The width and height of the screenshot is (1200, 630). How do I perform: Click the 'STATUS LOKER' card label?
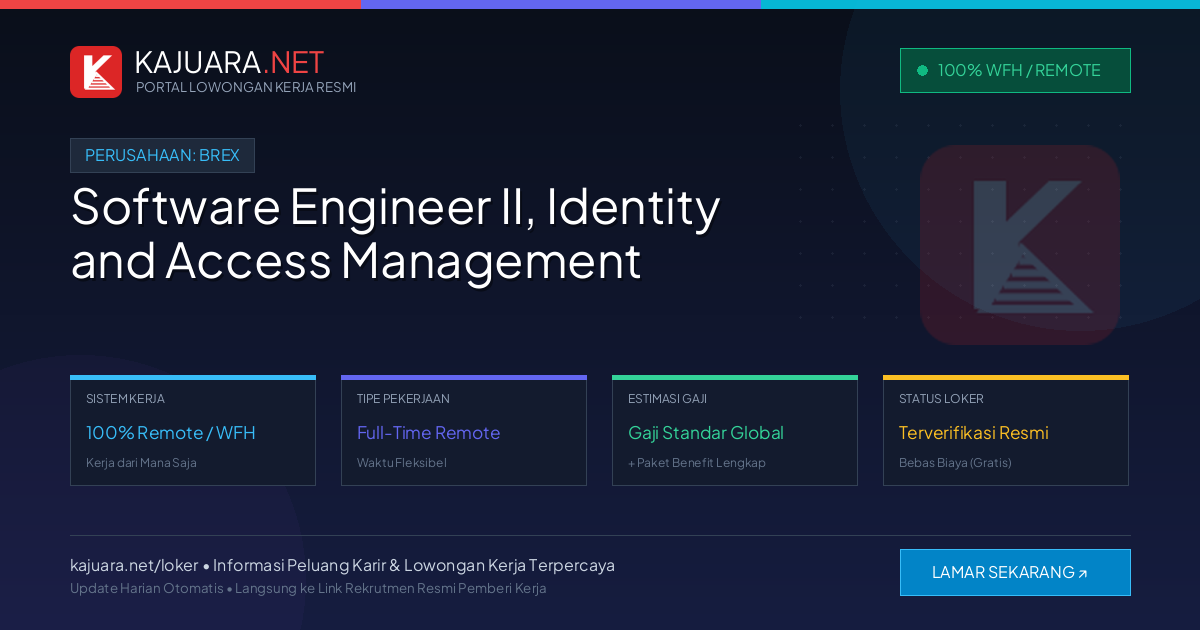pos(941,398)
